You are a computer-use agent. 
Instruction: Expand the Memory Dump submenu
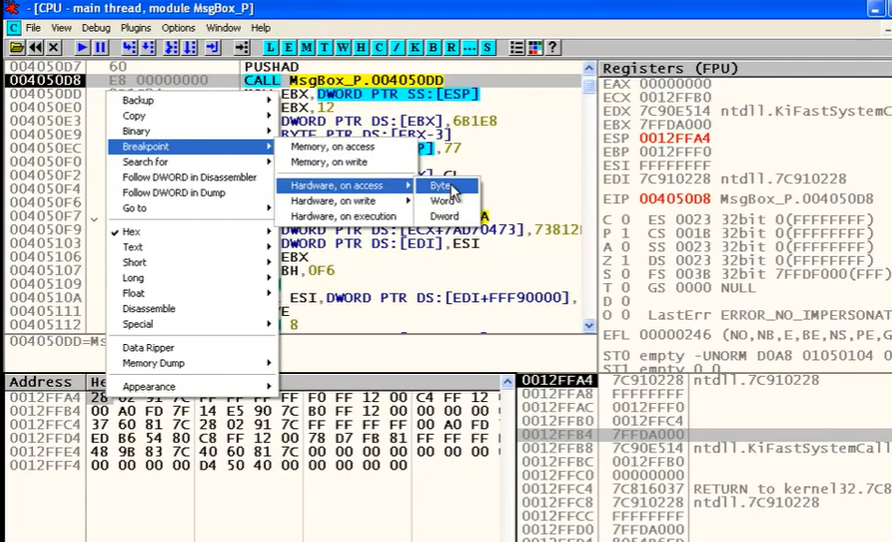(x=192, y=363)
